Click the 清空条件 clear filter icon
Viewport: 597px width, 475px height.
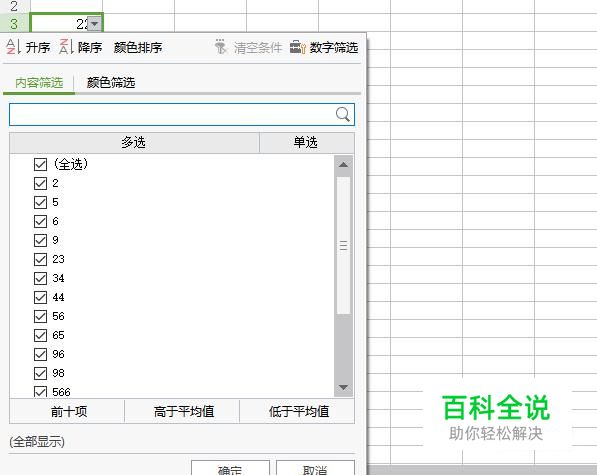[220, 47]
